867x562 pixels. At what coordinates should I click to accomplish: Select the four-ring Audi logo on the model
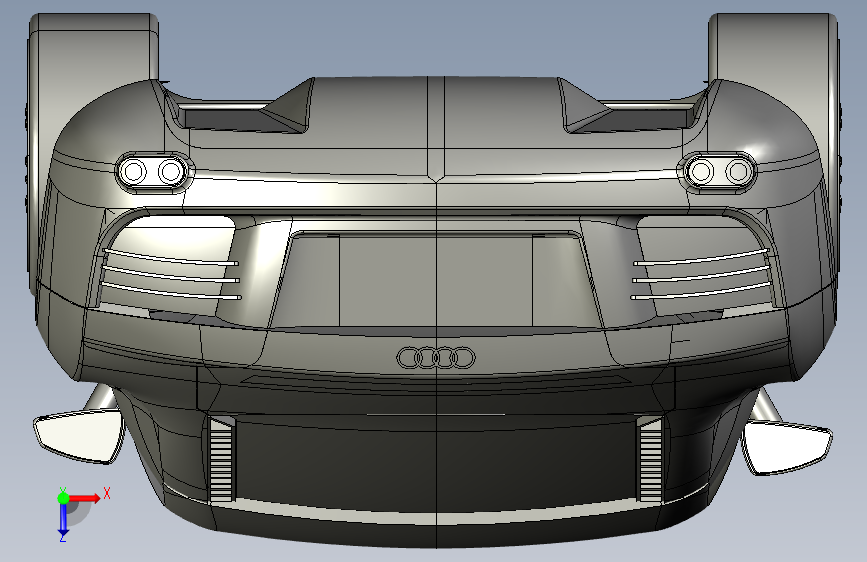pyautogui.click(x=436, y=358)
